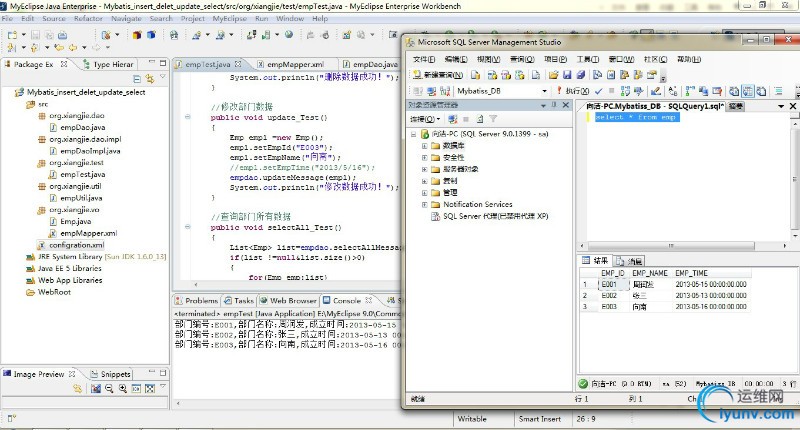Switch to the Type Hierarchy tab
800x430 pixels.
click(x=108, y=64)
